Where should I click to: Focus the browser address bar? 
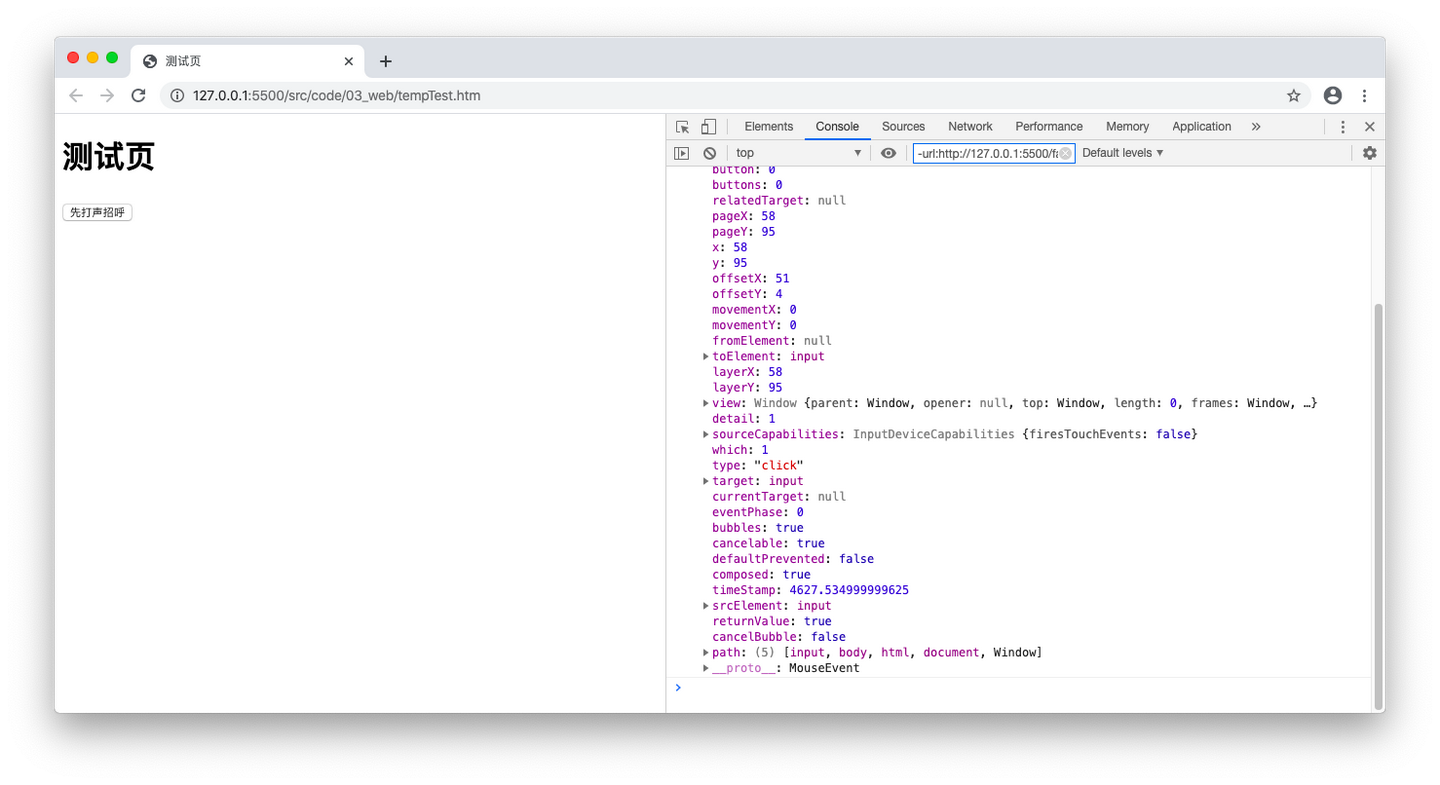coord(735,96)
